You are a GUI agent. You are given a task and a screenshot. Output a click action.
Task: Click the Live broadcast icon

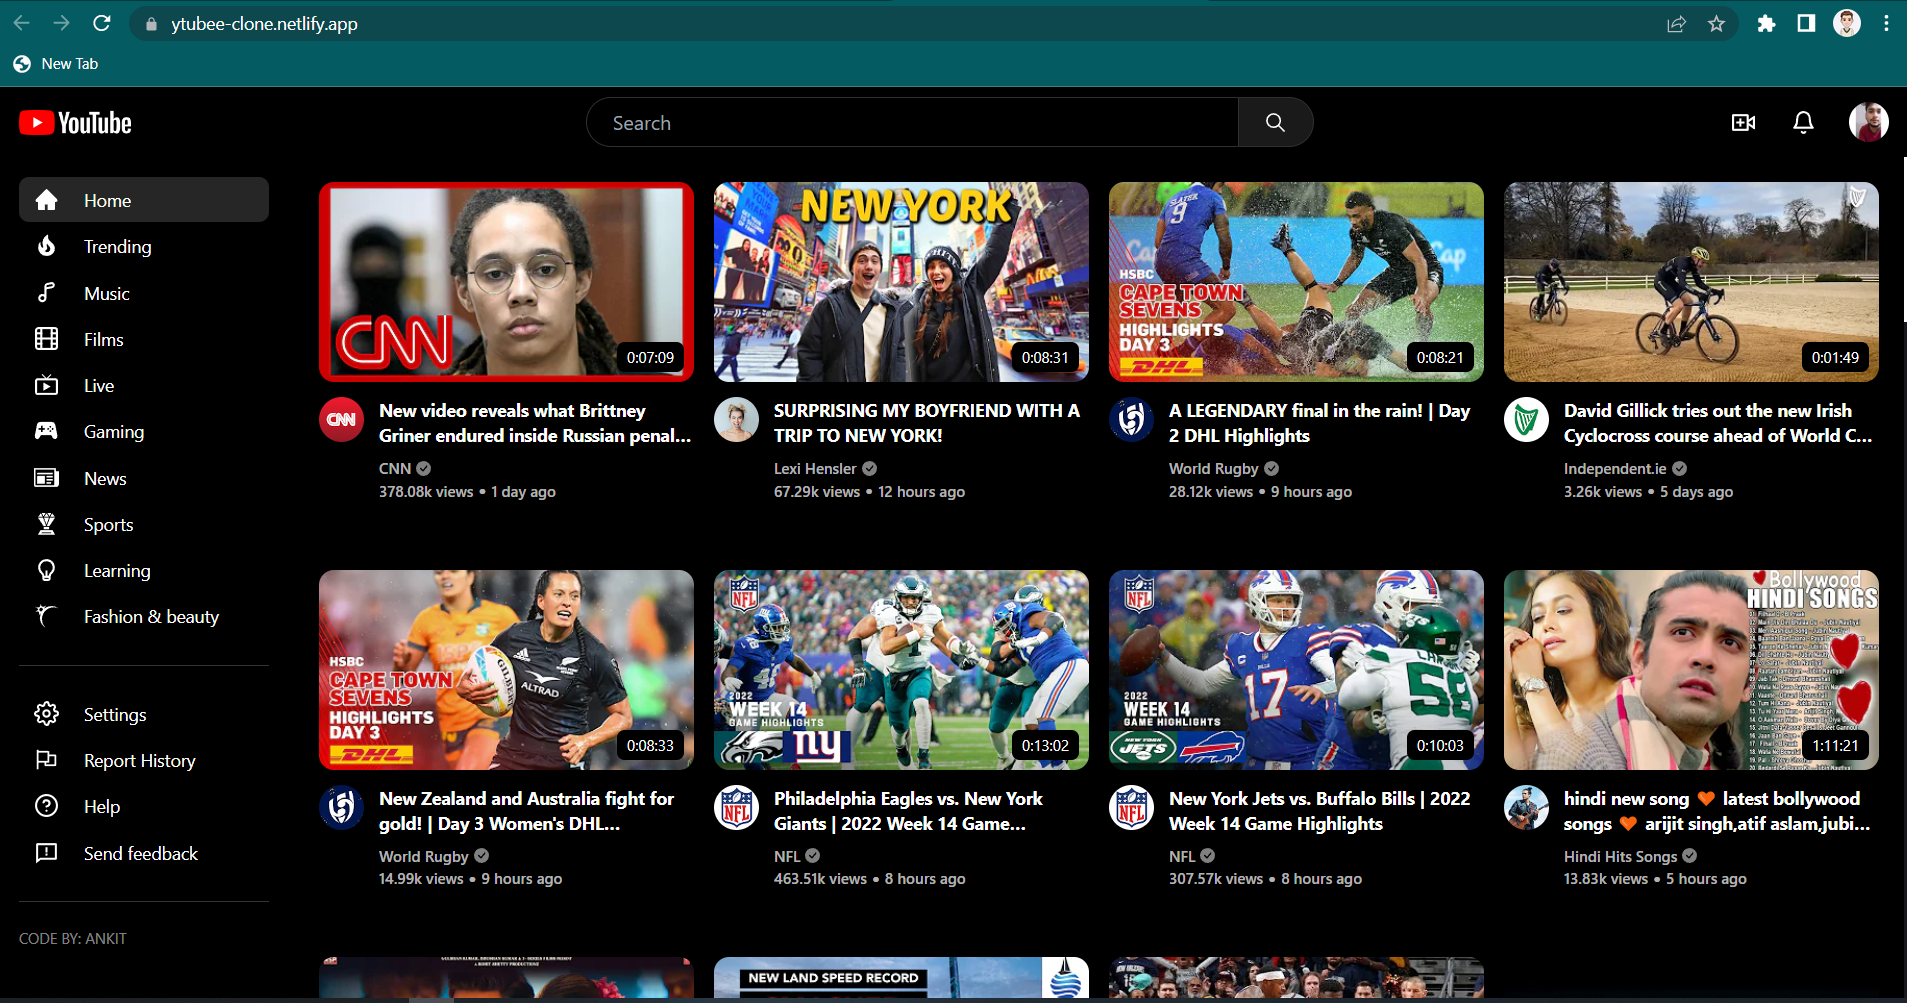pyautogui.click(x=46, y=385)
